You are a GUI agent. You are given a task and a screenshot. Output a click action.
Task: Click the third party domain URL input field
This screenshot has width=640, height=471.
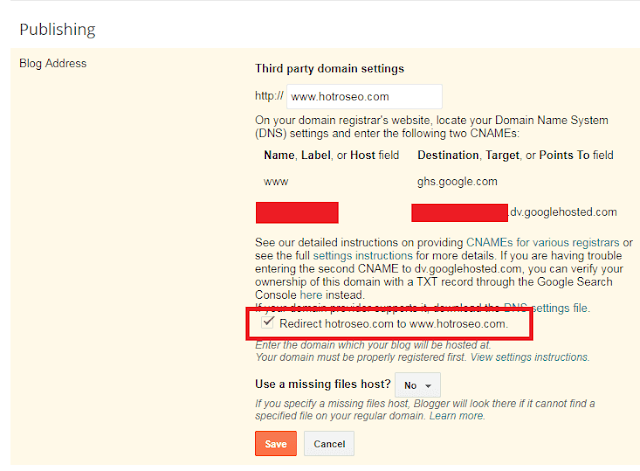pos(364,97)
